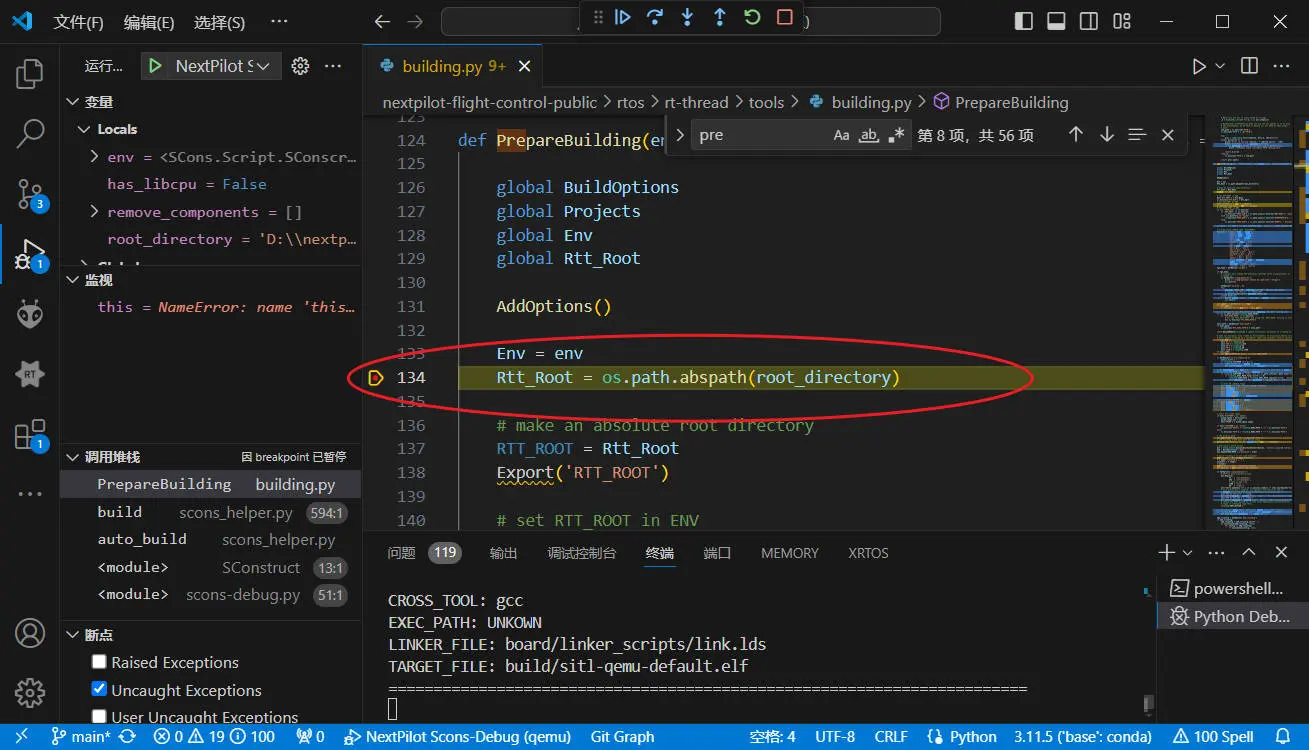The height and width of the screenshot is (750, 1309).
Task: Show additional views ellipsis in activity bar
Action: pos(30,494)
